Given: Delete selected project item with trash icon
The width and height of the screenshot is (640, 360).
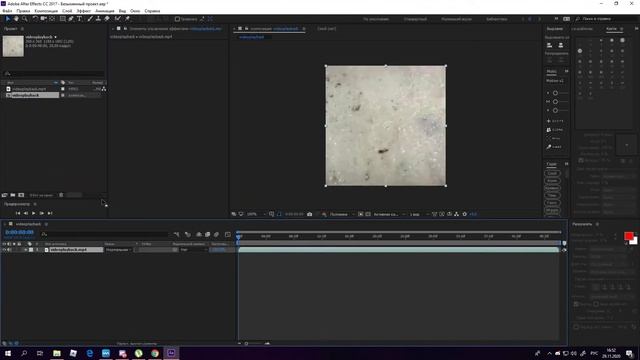Looking at the screenshot, I should click(x=61, y=195).
